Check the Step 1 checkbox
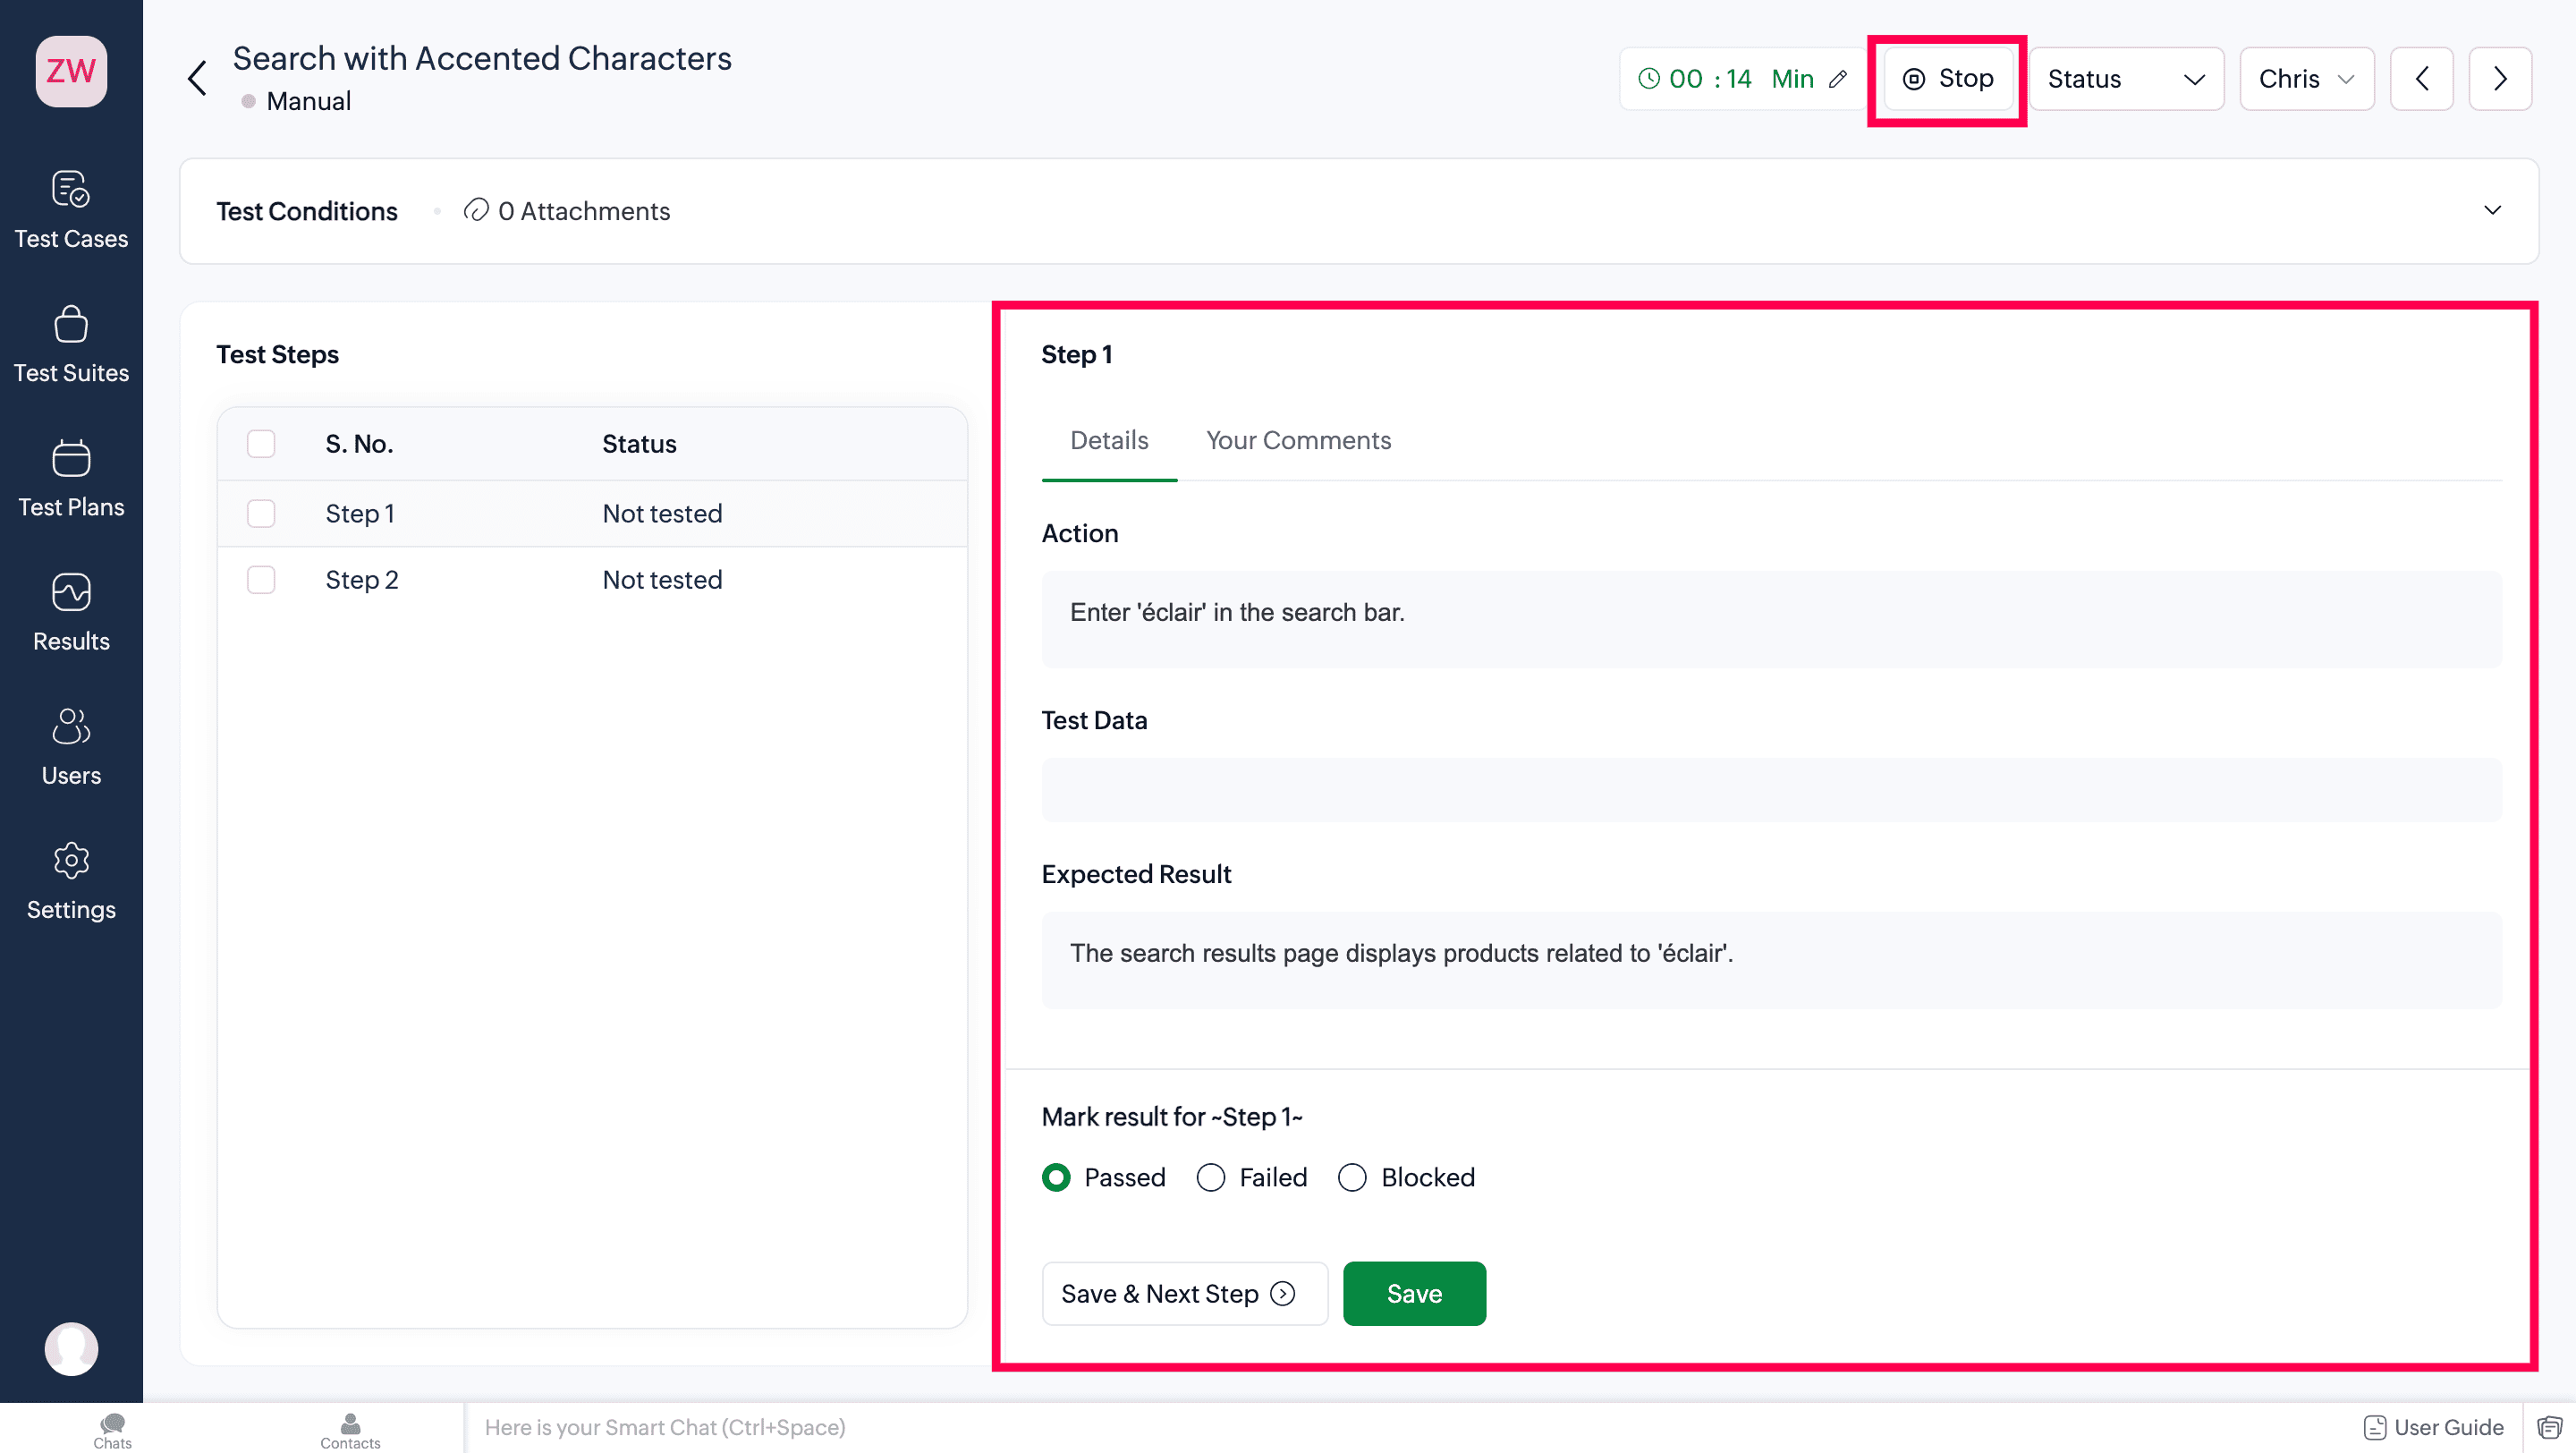Viewport: 2576px width, 1453px height. 261,513
